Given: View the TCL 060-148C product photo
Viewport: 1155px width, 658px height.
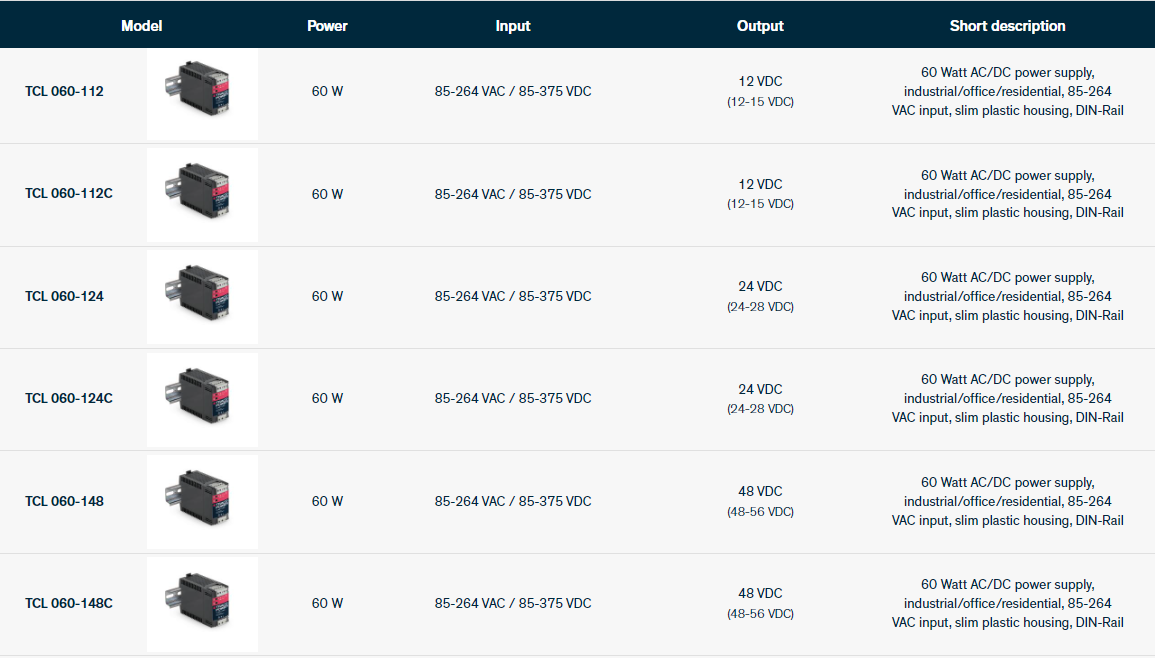Looking at the screenshot, I should (x=202, y=603).
